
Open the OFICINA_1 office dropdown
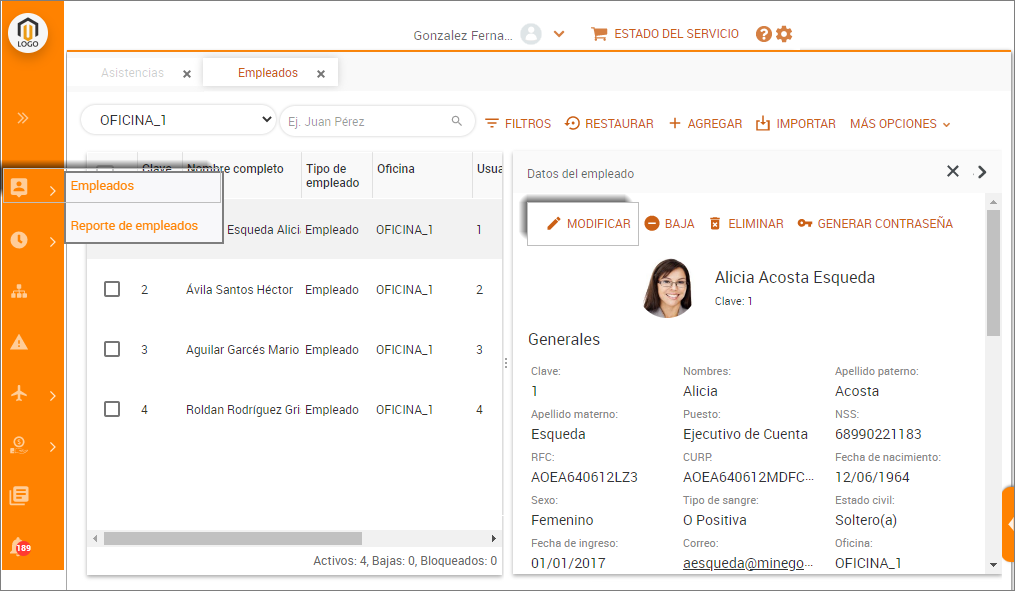[x=178, y=120]
